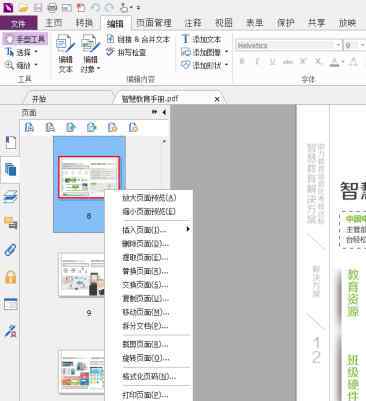The image size is (366, 401).
Task: Toggle underline U formatting
Action: tap(272, 61)
